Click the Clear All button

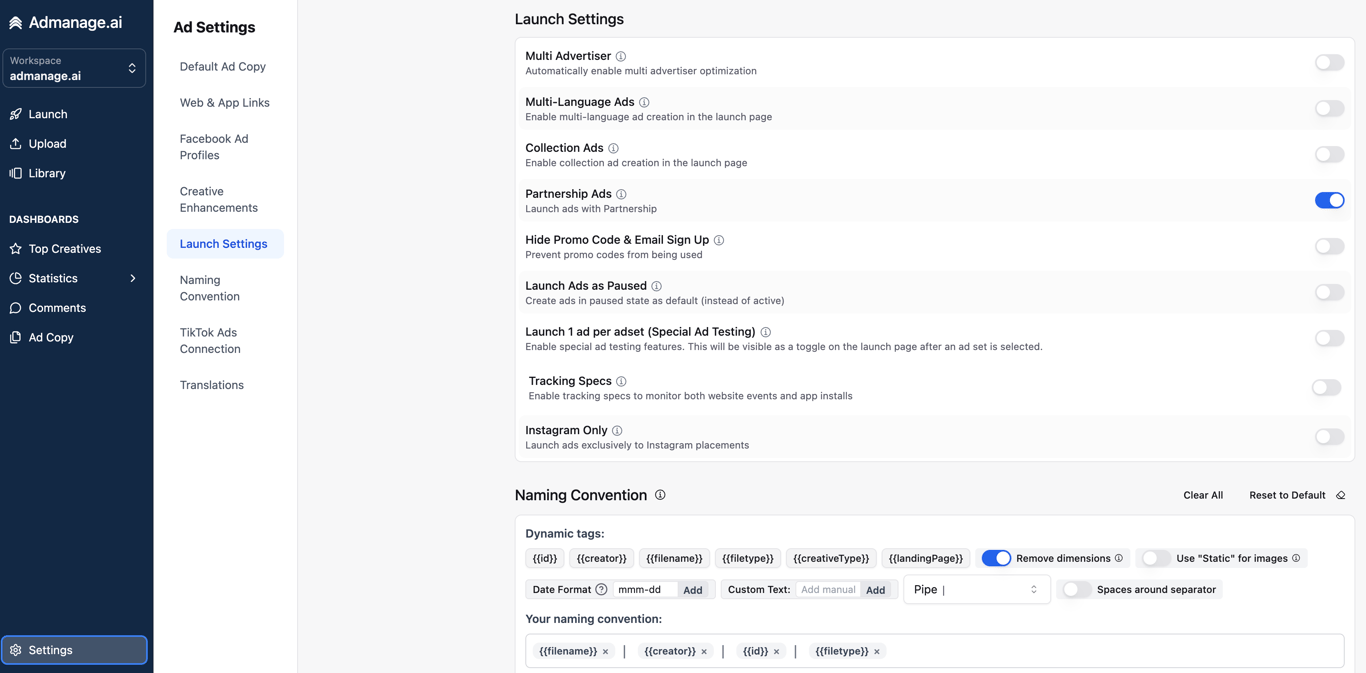pyautogui.click(x=1203, y=495)
